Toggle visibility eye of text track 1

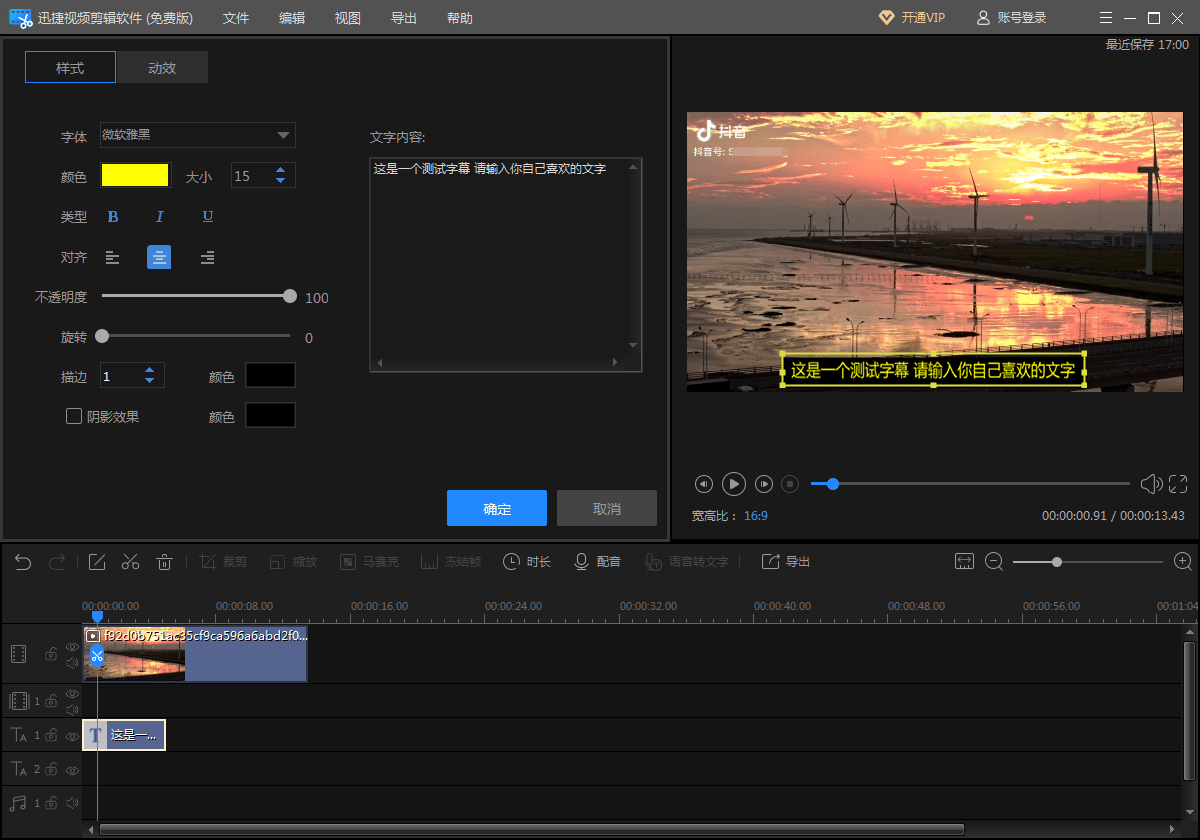click(72, 736)
